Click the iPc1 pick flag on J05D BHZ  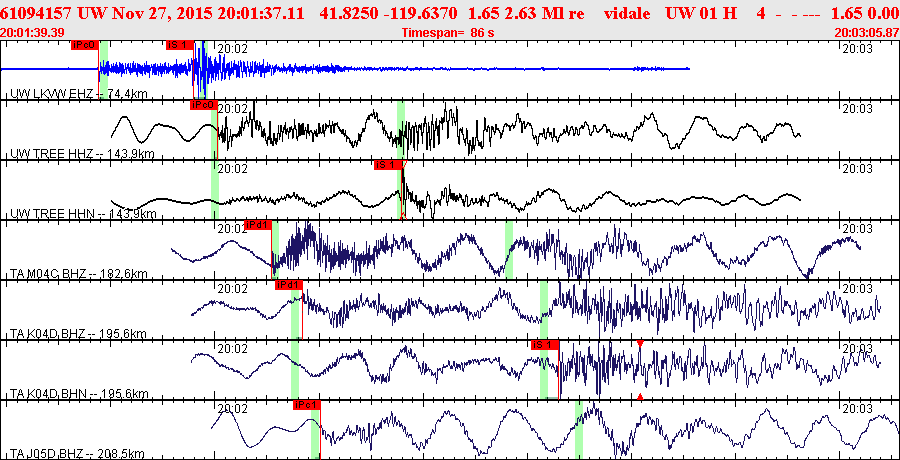[x=306, y=405]
